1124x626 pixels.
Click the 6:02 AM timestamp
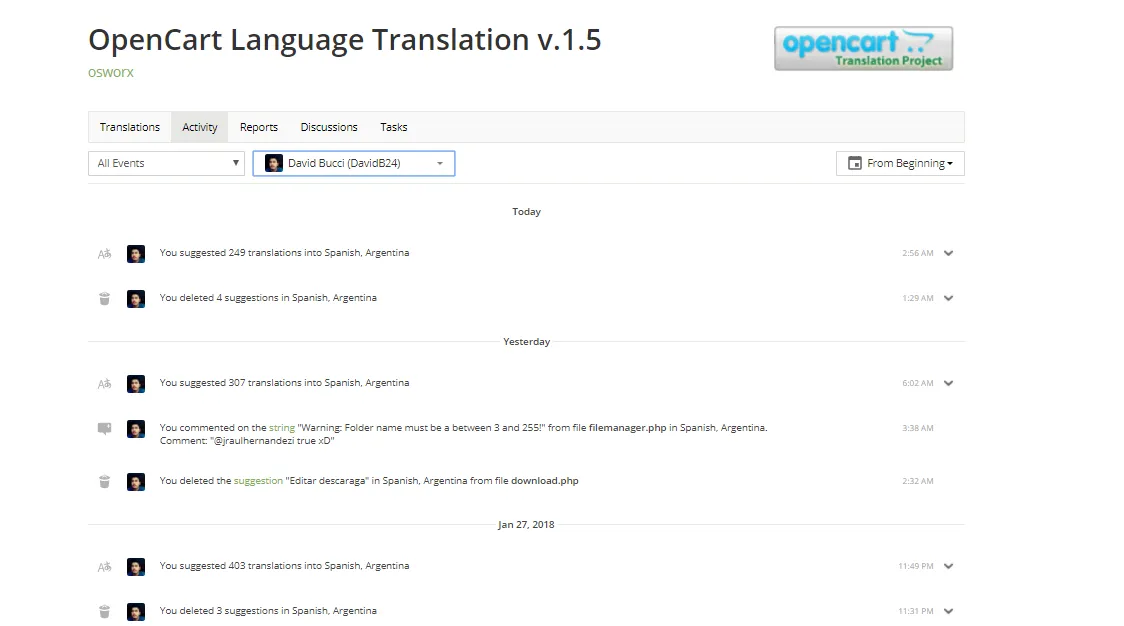tap(918, 384)
